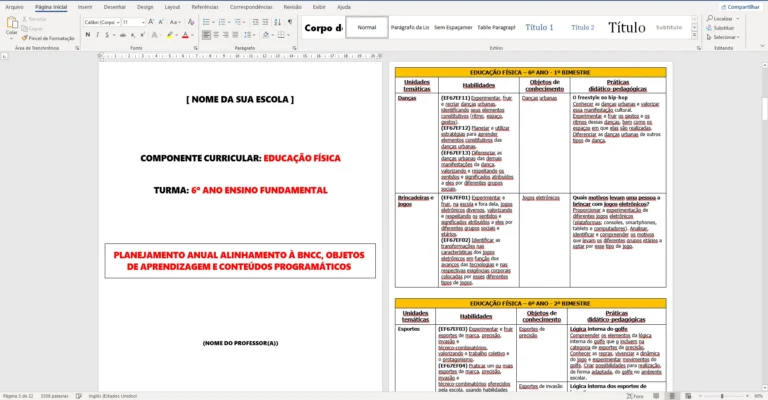Viewport: 768px width, 400px height.
Task: Align text right
Action: coord(225,35)
